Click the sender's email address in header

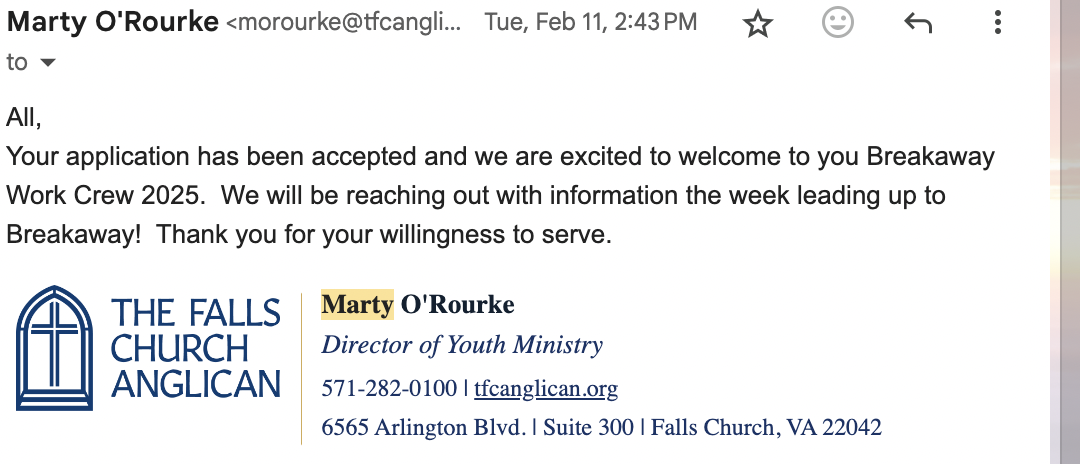[x=345, y=23]
